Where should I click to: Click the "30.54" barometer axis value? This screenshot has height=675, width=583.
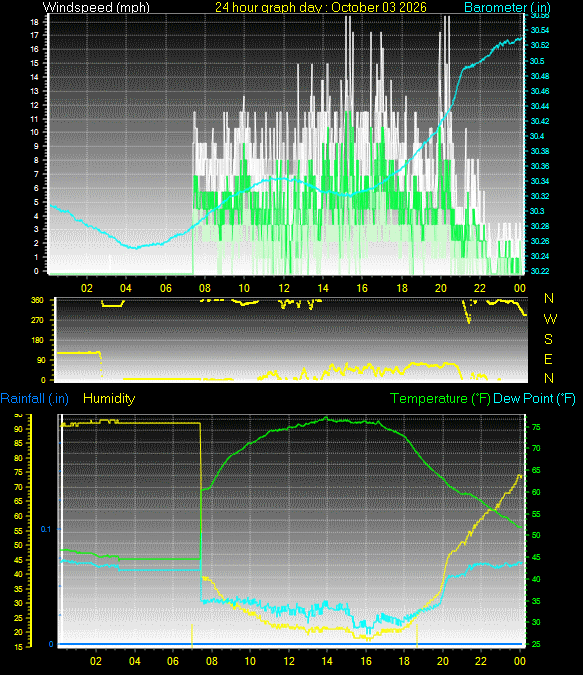pos(540,30)
